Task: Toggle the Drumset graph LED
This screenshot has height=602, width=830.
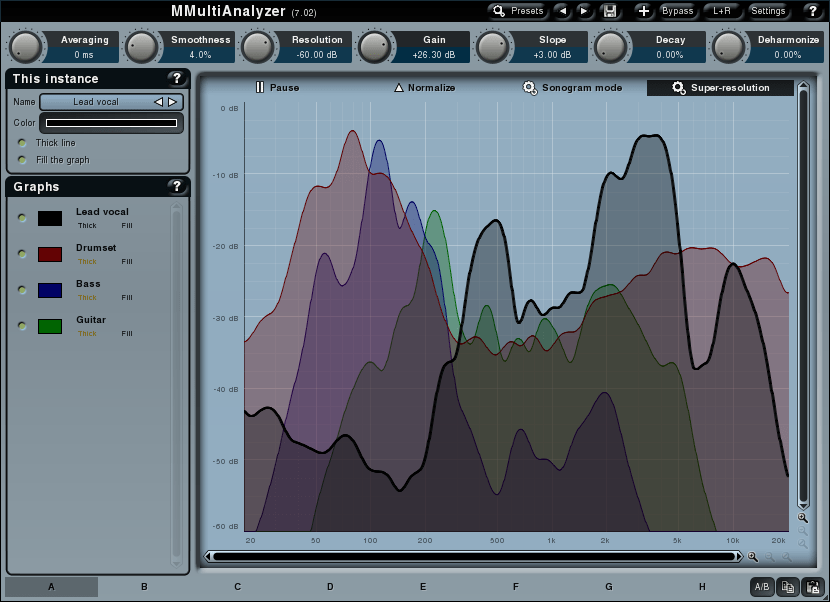Action: tap(22, 254)
